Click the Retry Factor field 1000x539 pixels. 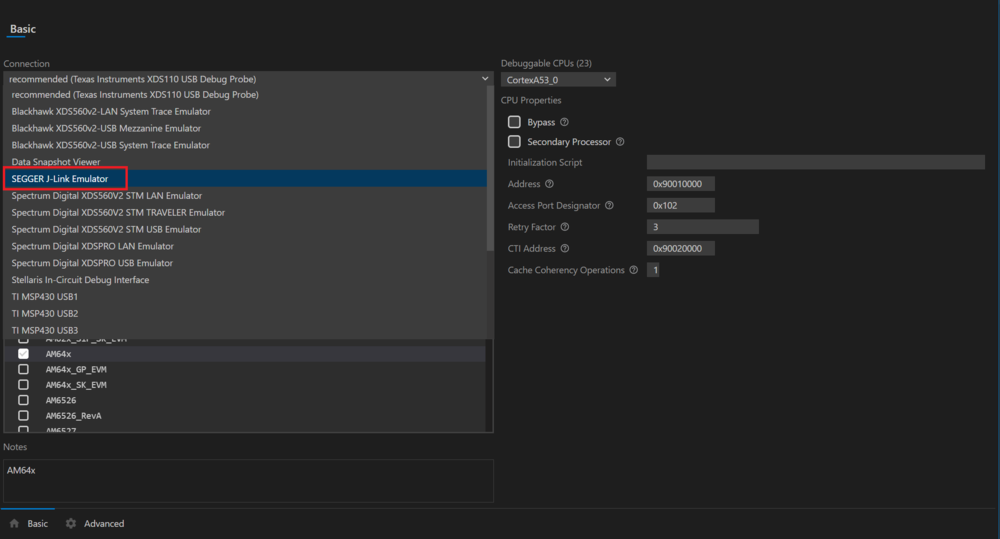[x=703, y=227]
